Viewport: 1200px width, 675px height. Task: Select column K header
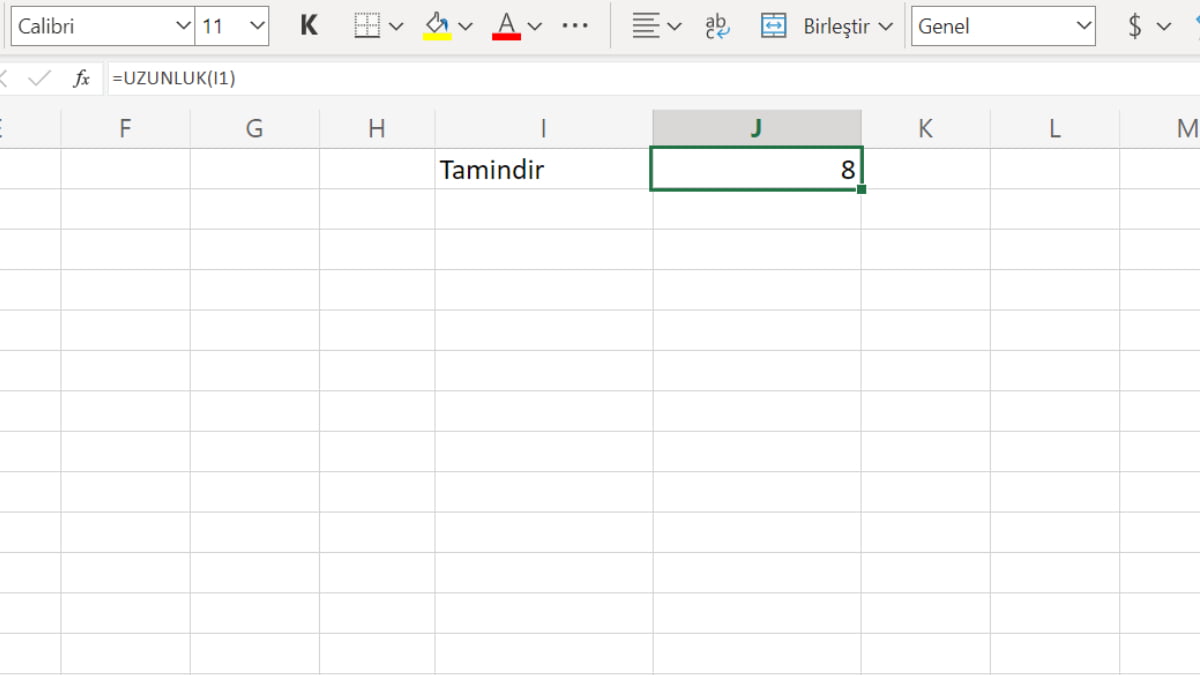[925, 128]
